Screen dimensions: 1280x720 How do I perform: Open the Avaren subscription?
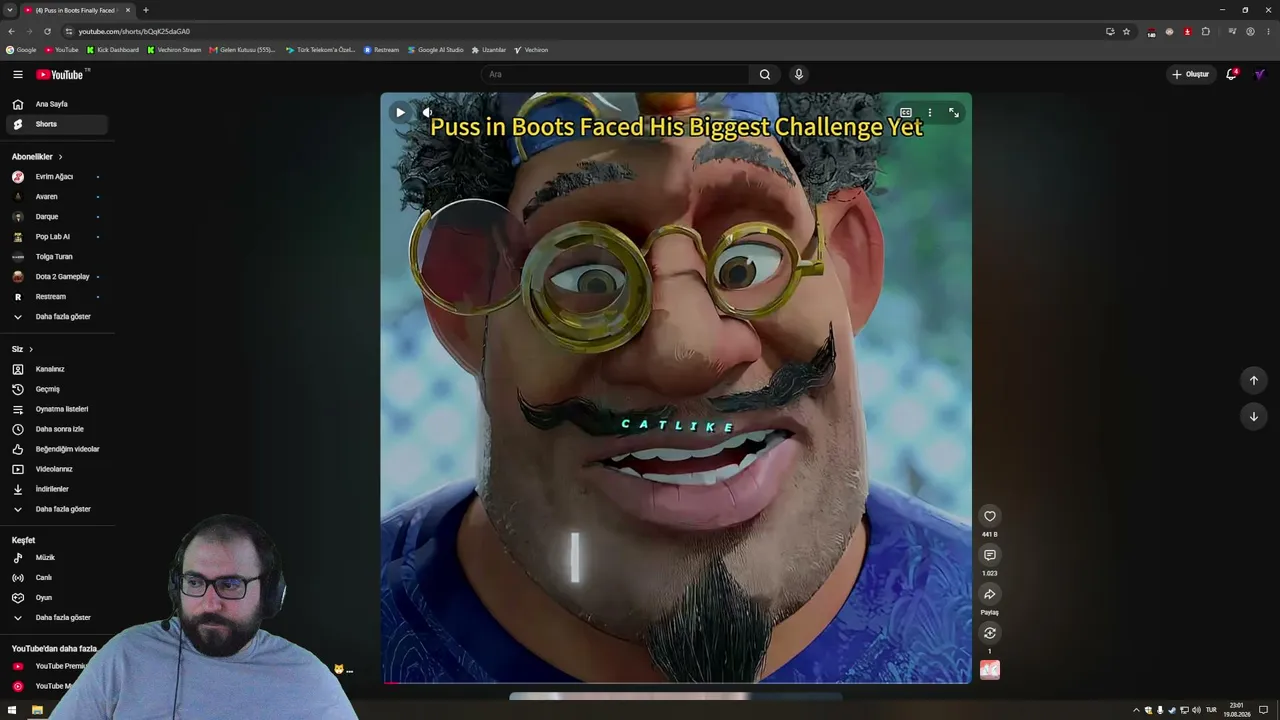[x=57, y=197]
